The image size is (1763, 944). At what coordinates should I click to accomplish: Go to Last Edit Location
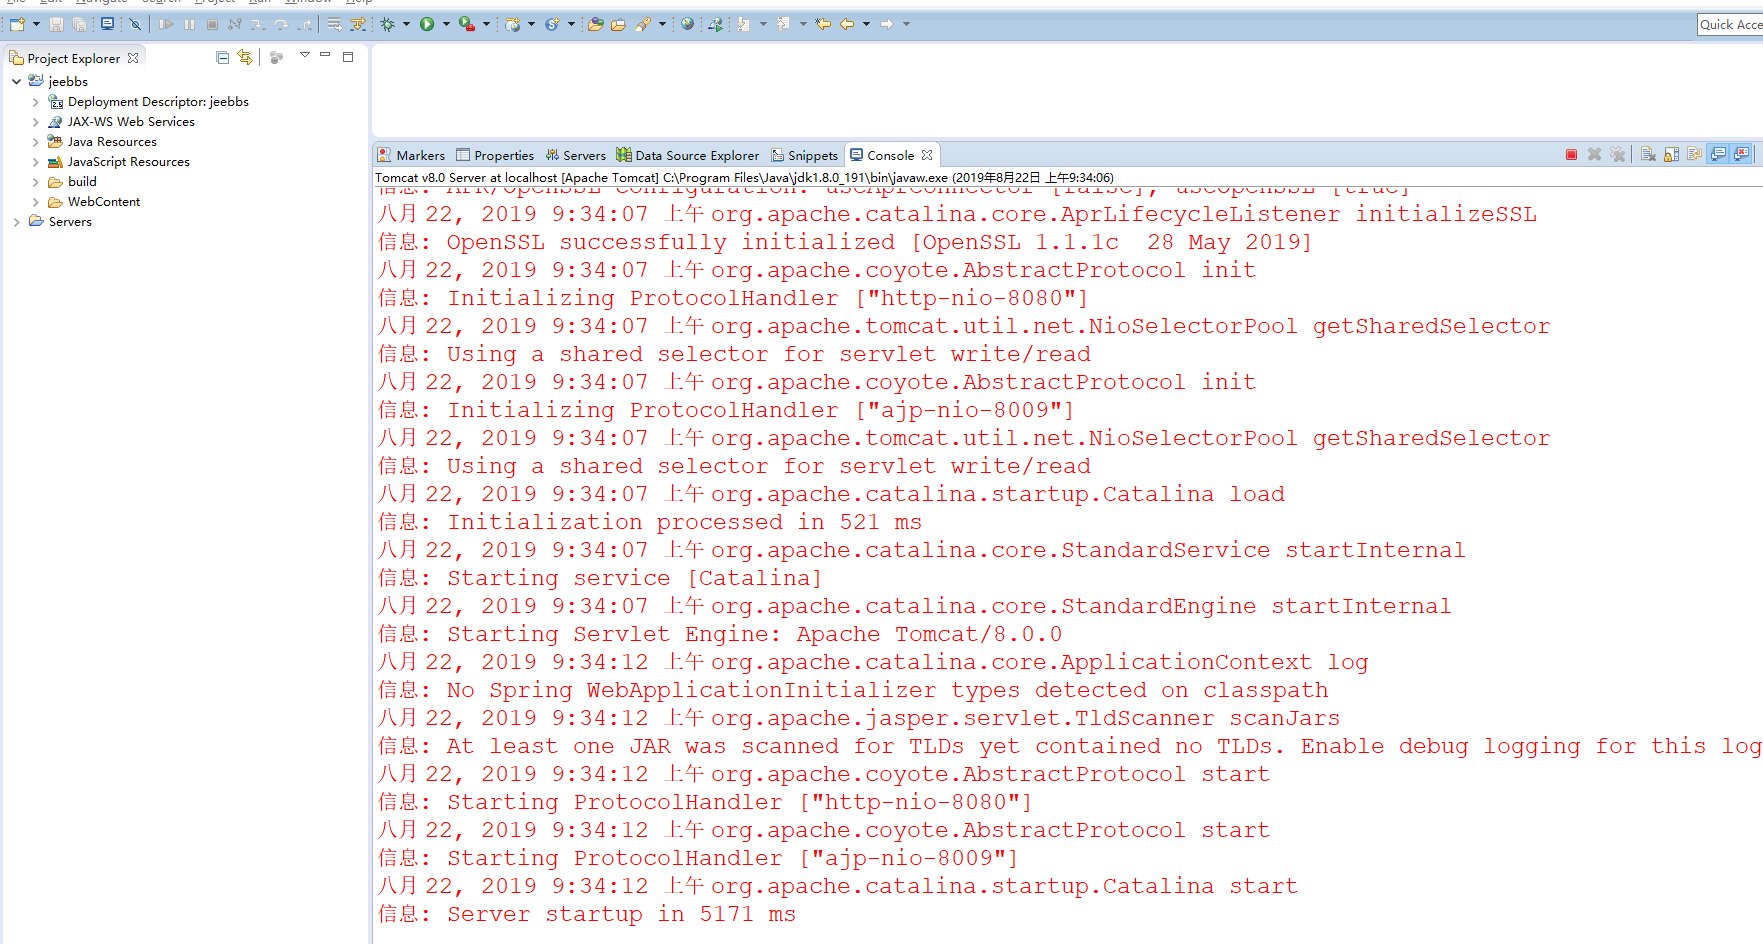[823, 24]
